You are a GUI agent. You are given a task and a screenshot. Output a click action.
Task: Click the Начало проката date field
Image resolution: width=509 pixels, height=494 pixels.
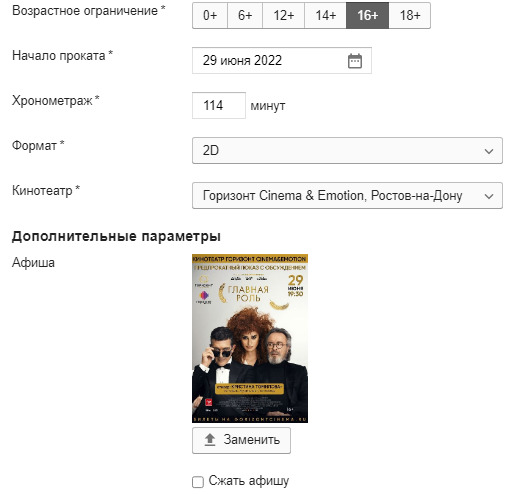point(282,61)
